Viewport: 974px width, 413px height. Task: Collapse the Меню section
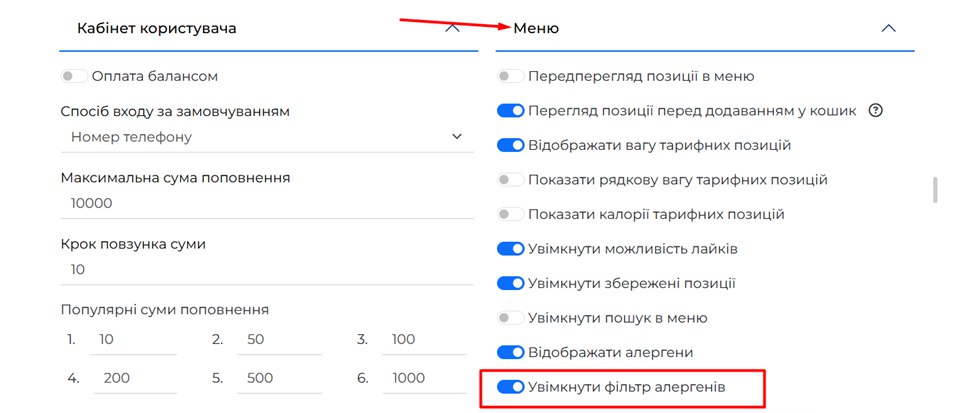coord(888,28)
